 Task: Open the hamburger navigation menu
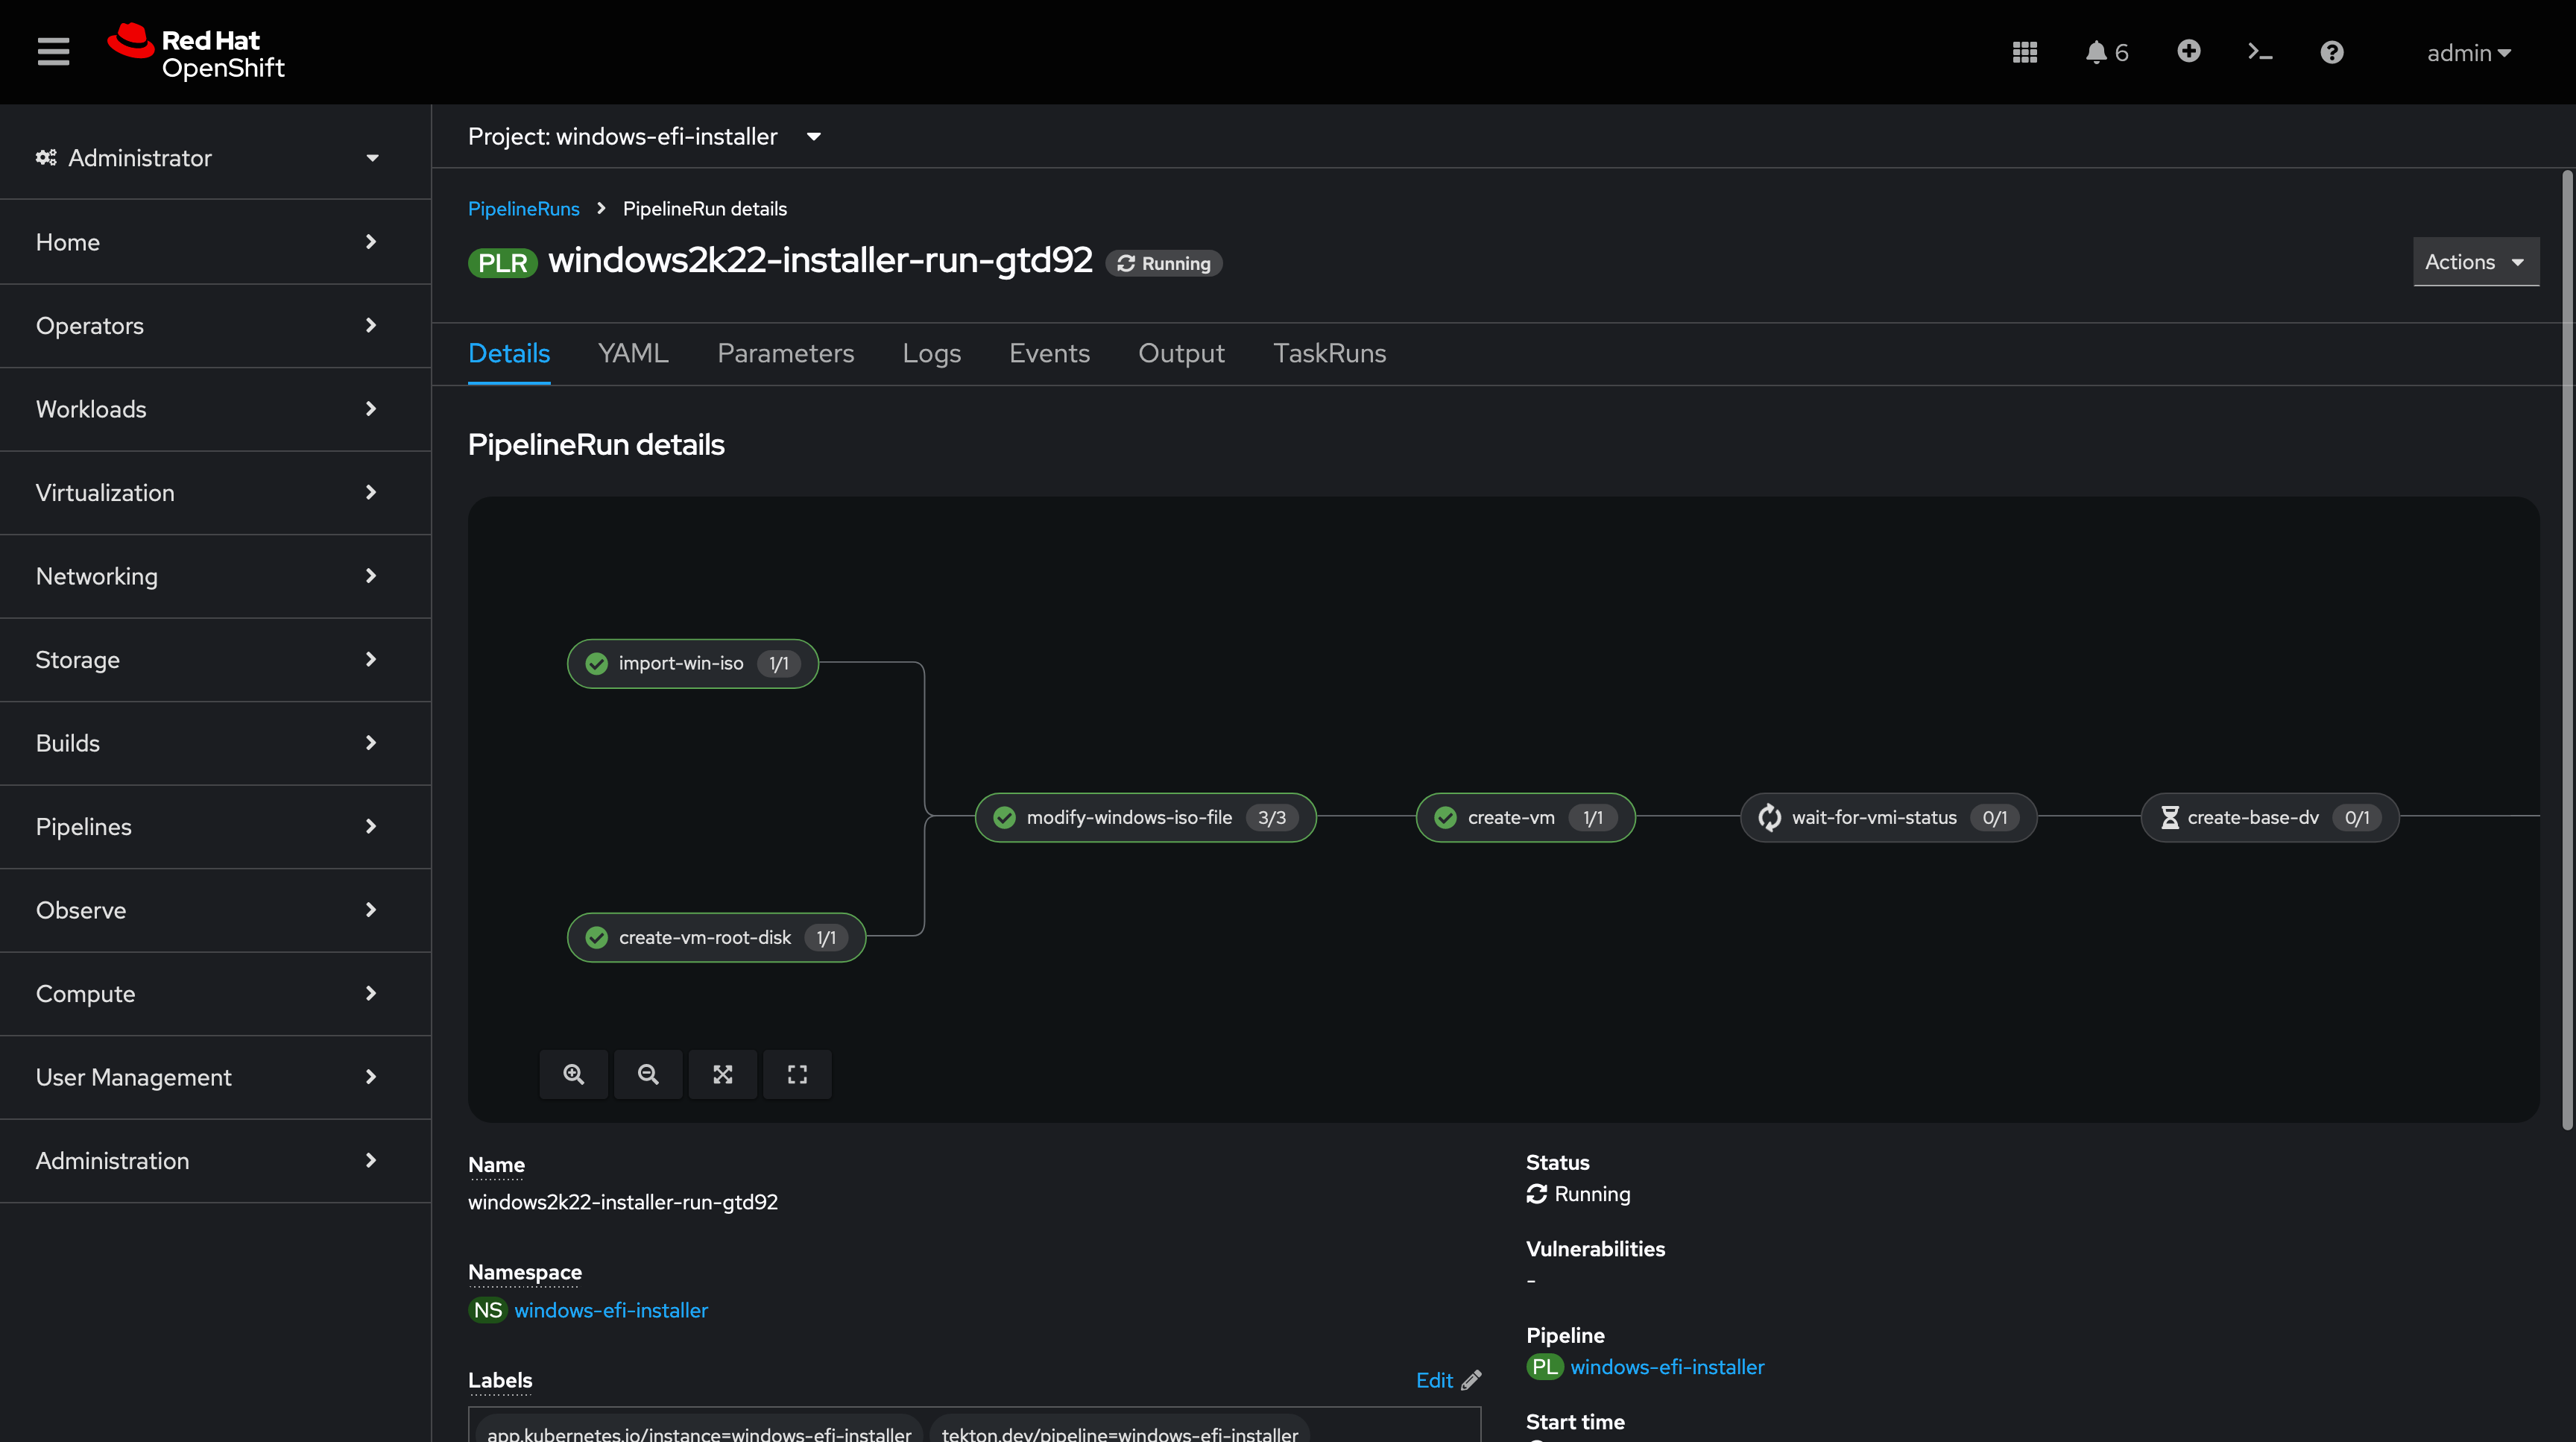[53, 52]
